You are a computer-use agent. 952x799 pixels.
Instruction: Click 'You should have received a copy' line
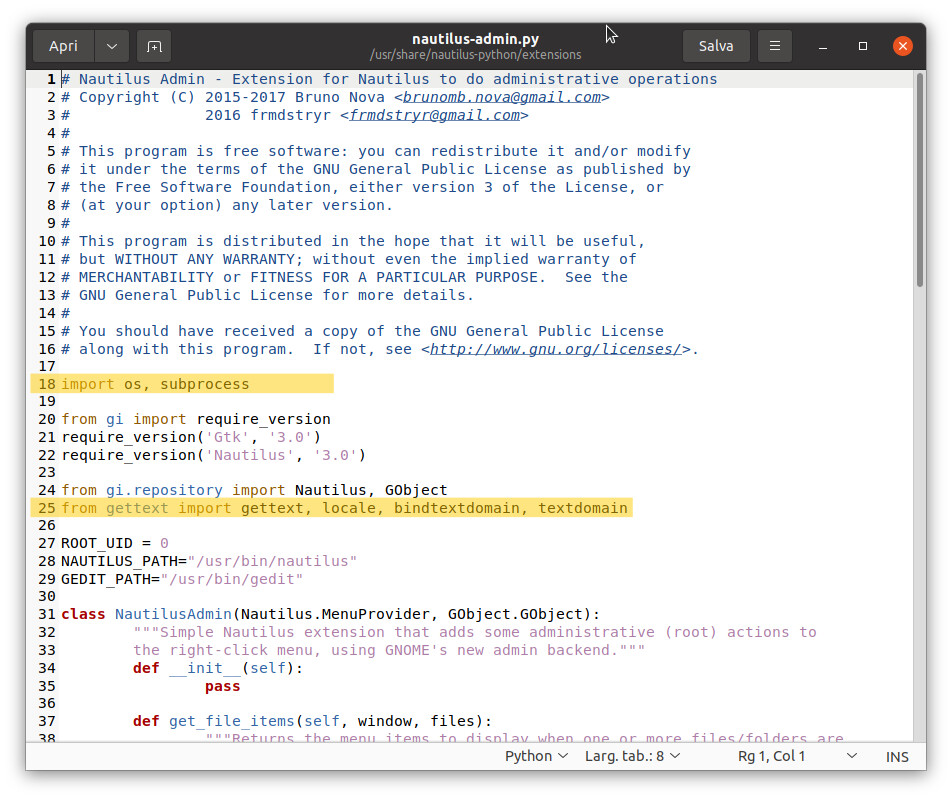[362, 331]
